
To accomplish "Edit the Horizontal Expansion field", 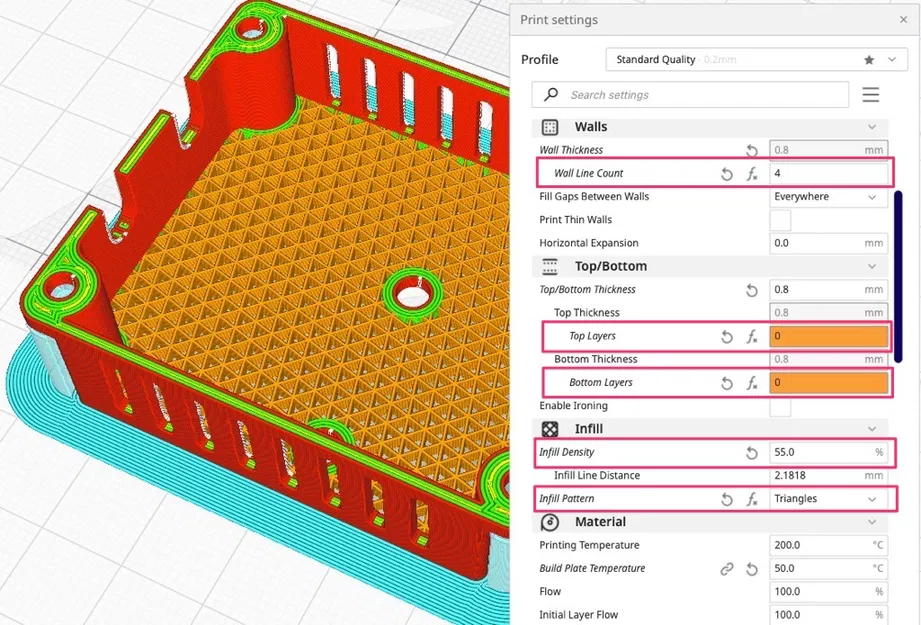I will (829, 243).
